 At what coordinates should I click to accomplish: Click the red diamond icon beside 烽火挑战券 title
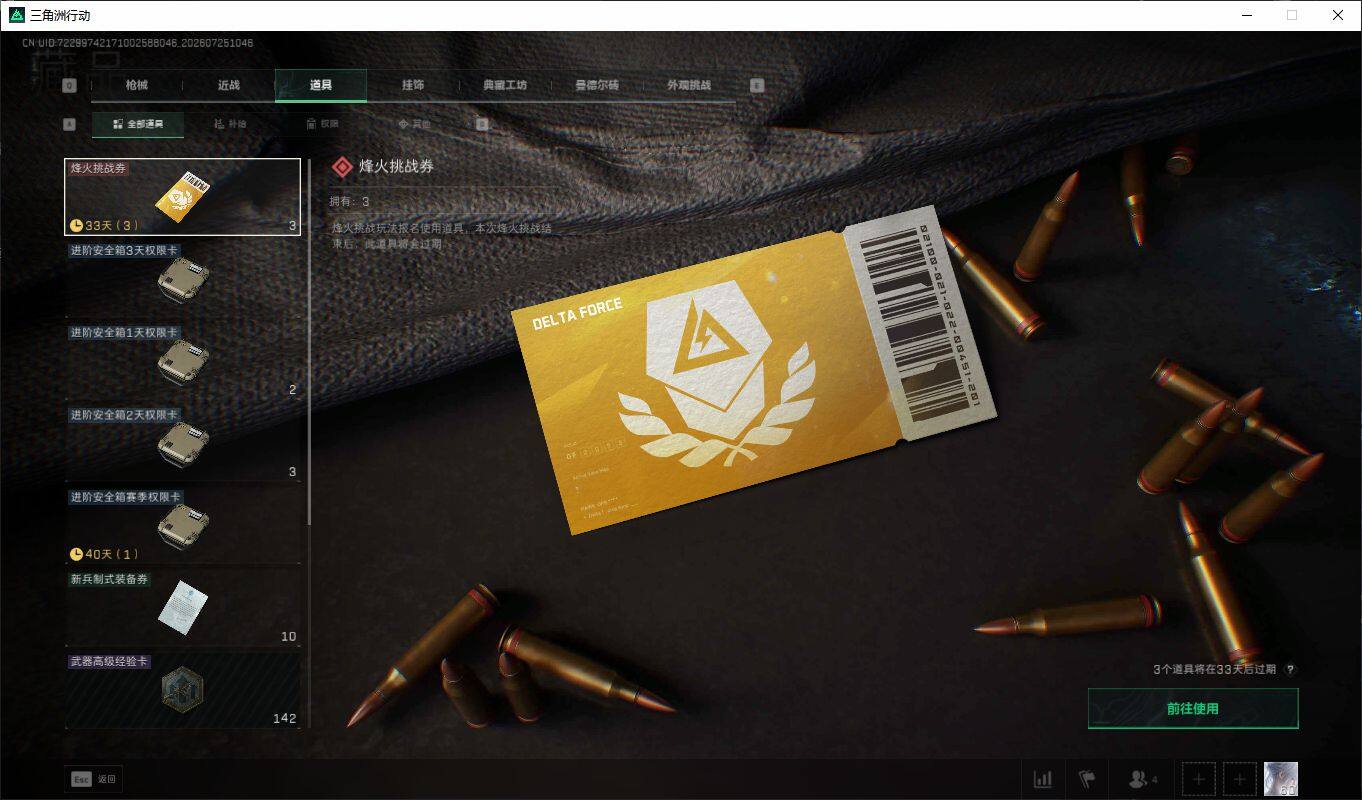tap(343, 167)
